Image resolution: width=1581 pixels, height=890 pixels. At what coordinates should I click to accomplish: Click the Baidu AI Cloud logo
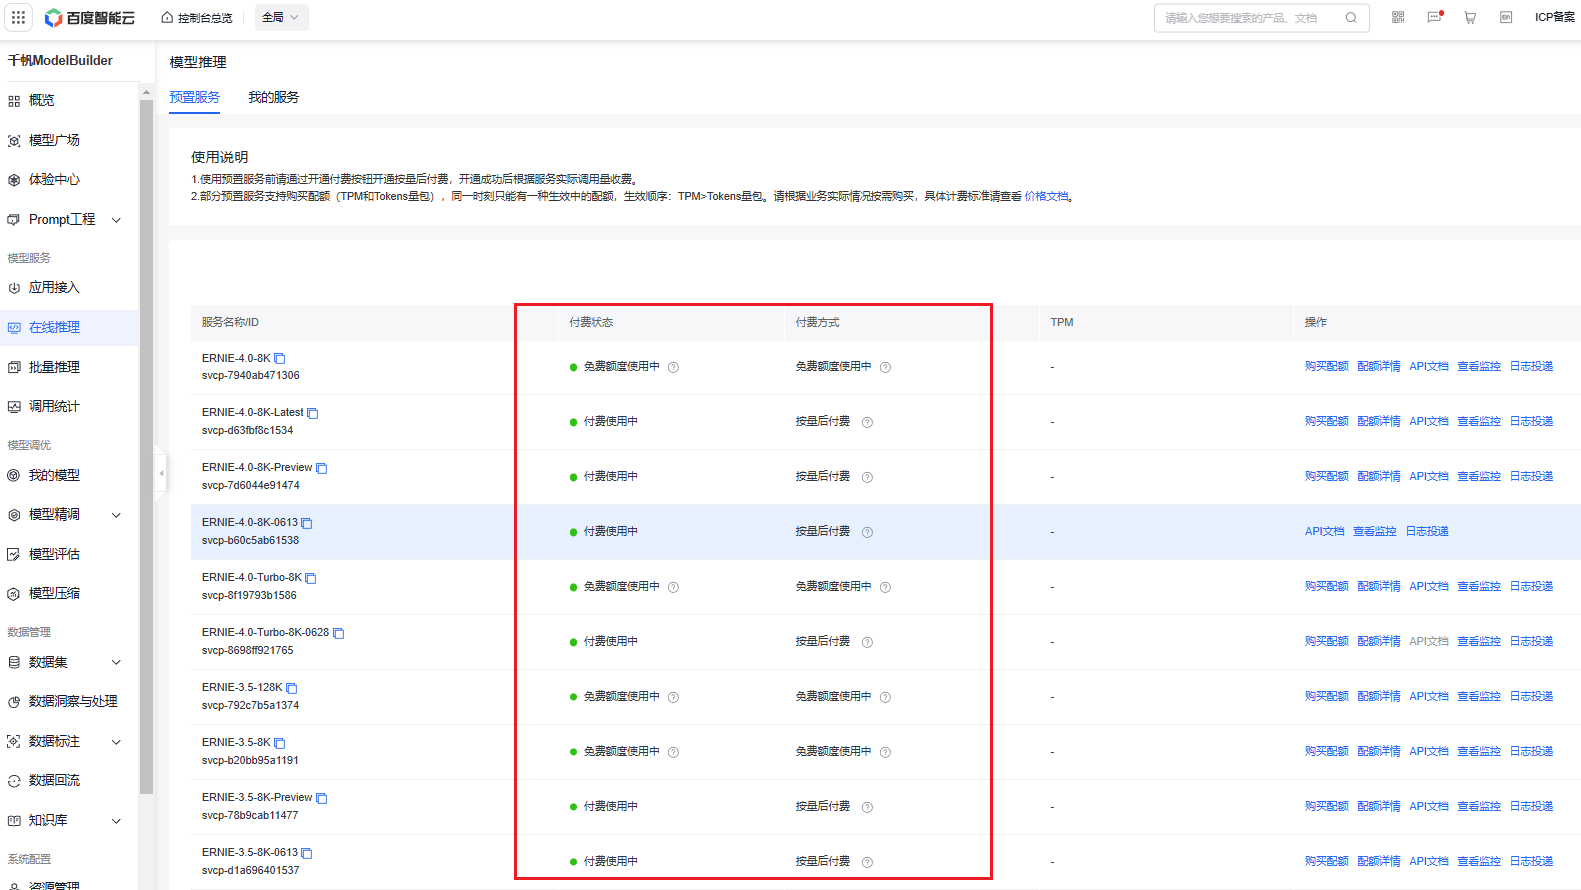coord(90,18)
